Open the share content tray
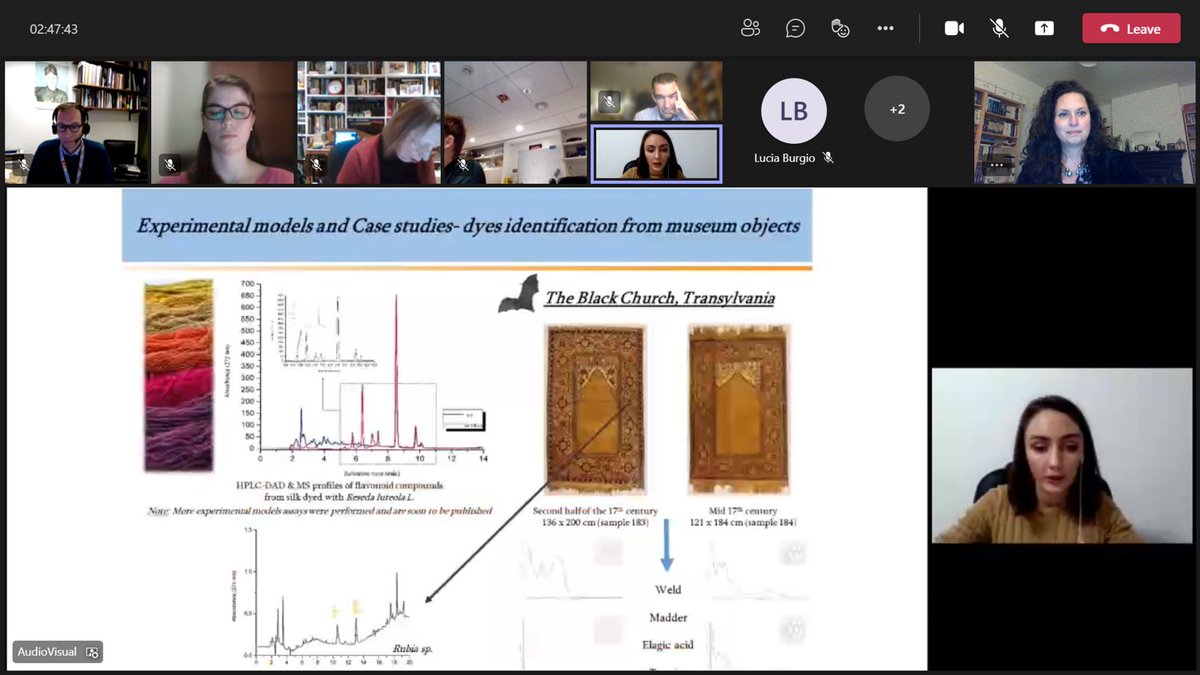Image resolution: width=1200 pixels, height=675 pixels. point(1044,28)
